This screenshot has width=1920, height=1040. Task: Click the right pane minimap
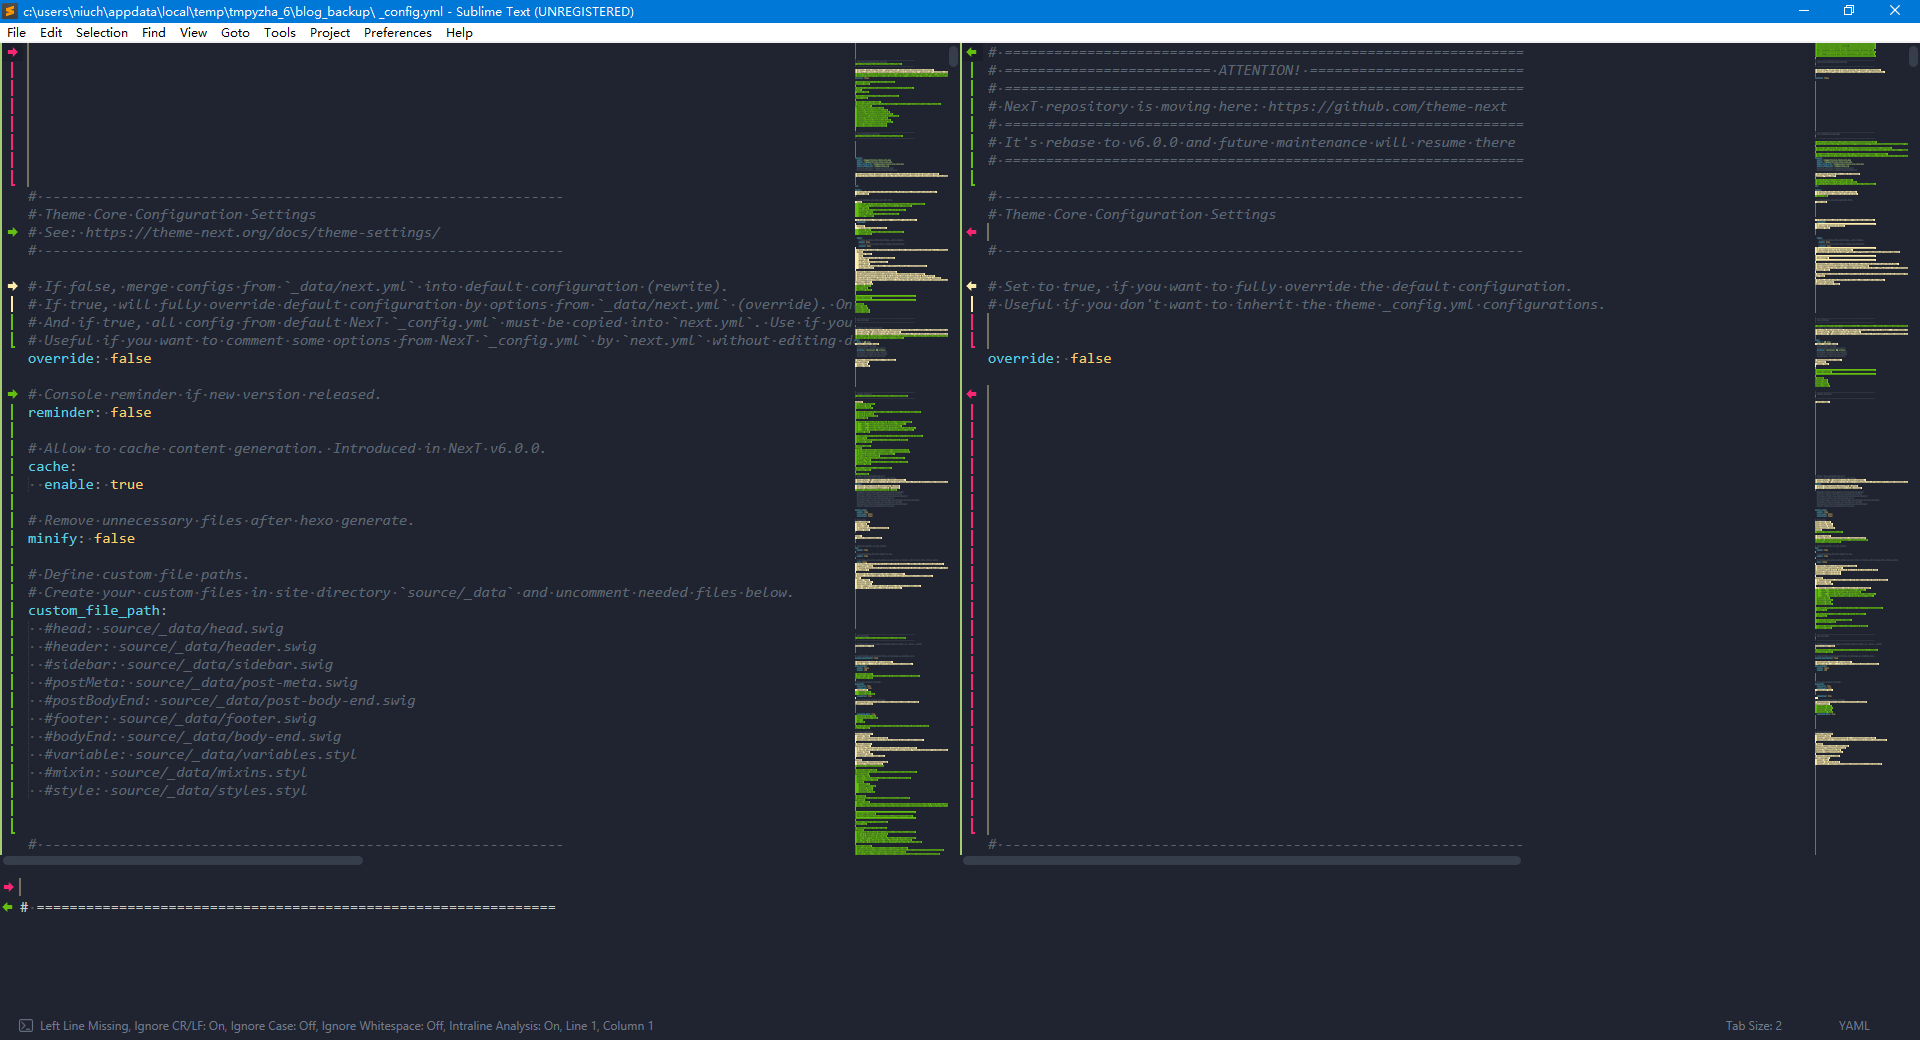tap(1861, 450)
